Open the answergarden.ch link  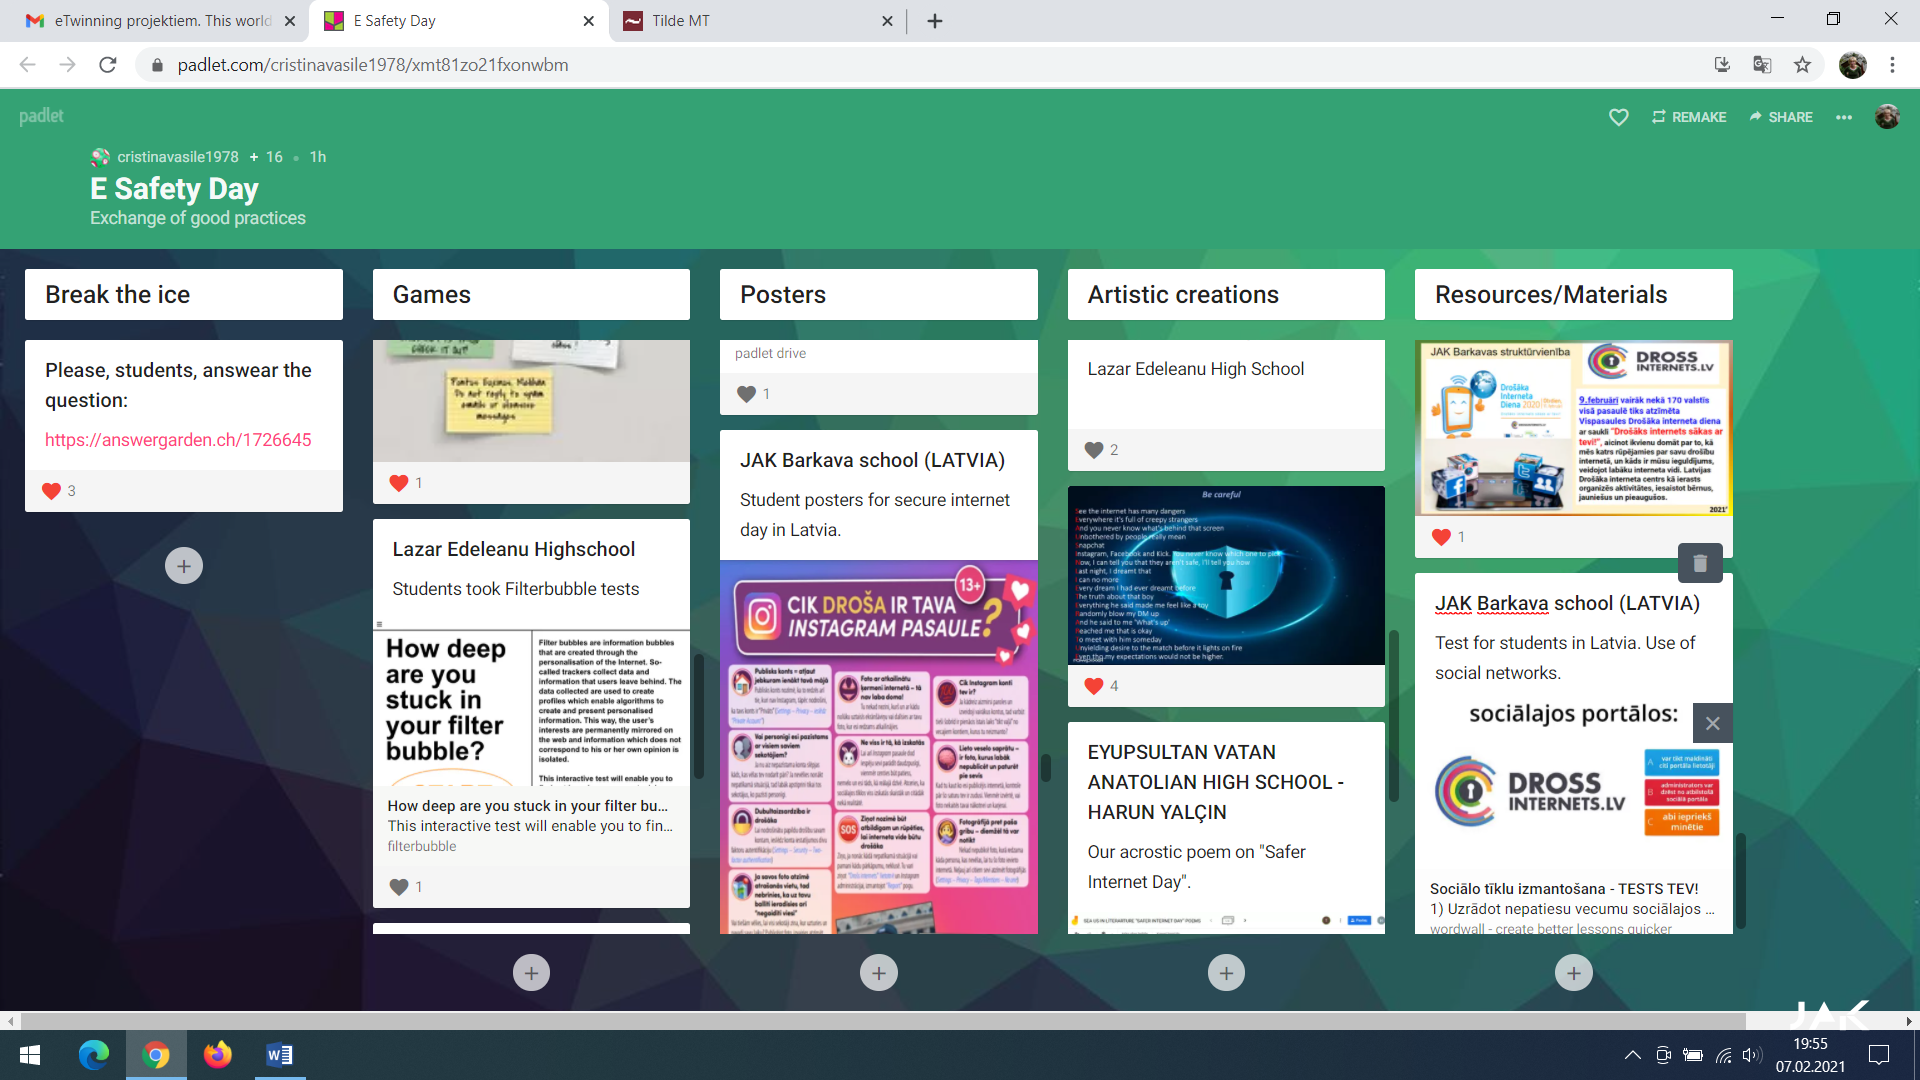point(178,440)
